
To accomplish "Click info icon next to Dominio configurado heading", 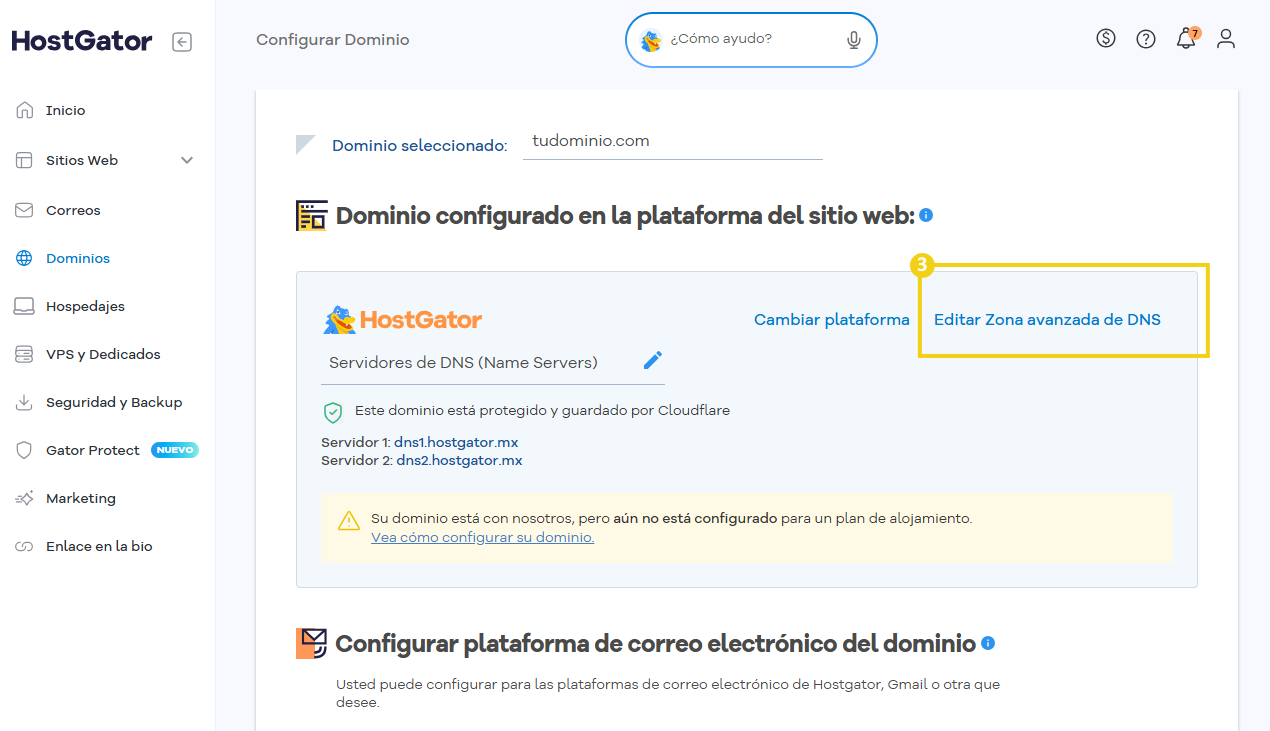I will pyautogui.click(x=926, y=215).
